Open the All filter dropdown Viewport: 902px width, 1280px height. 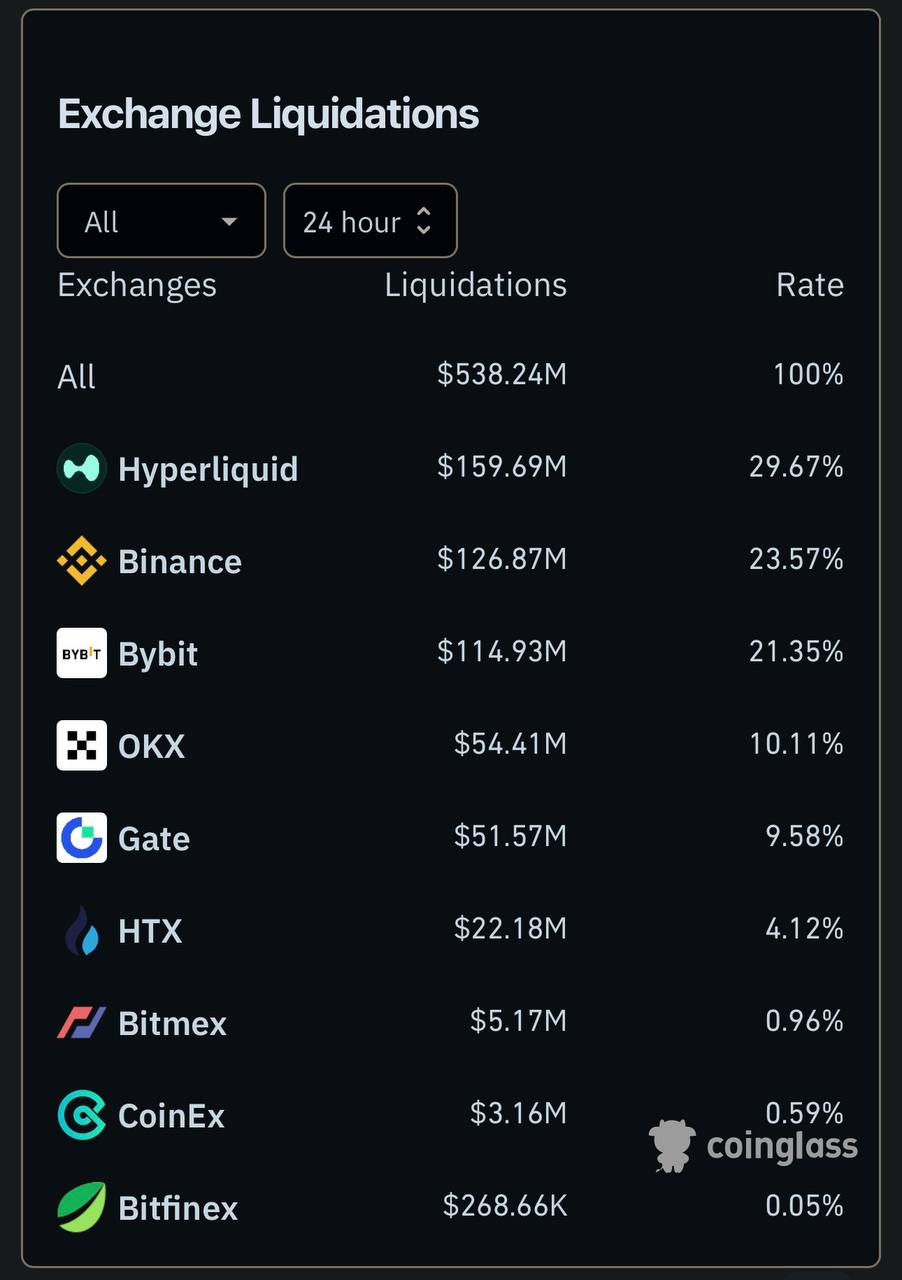(x=161, y=221)
